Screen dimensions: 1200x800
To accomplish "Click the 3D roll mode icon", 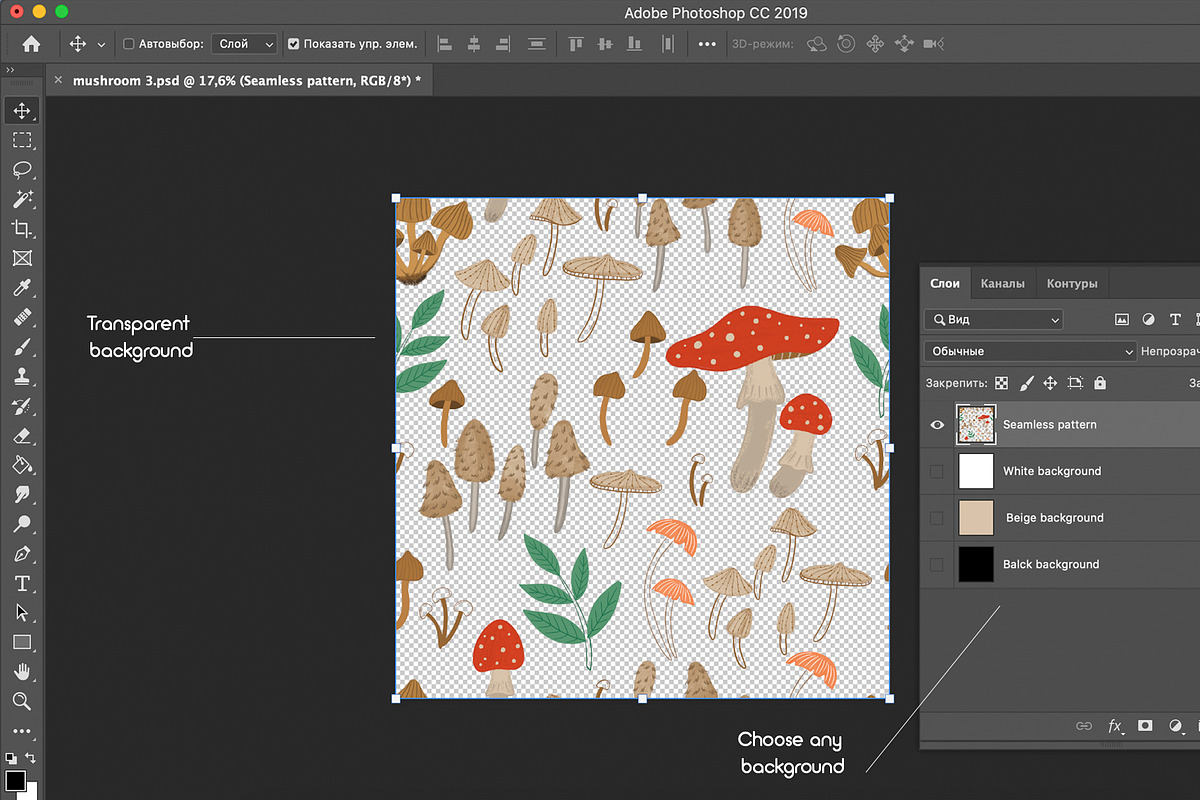I will 846,44.
